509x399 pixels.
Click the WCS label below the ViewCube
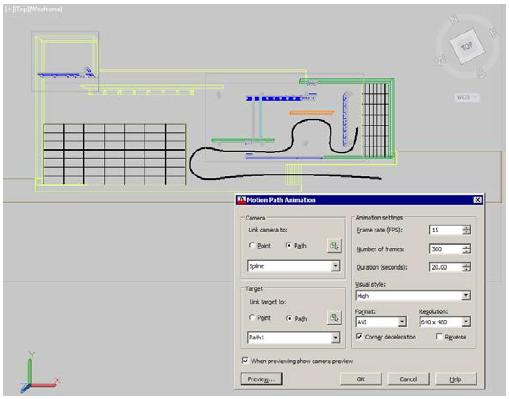pyautogui.click(x=467, y=98)
